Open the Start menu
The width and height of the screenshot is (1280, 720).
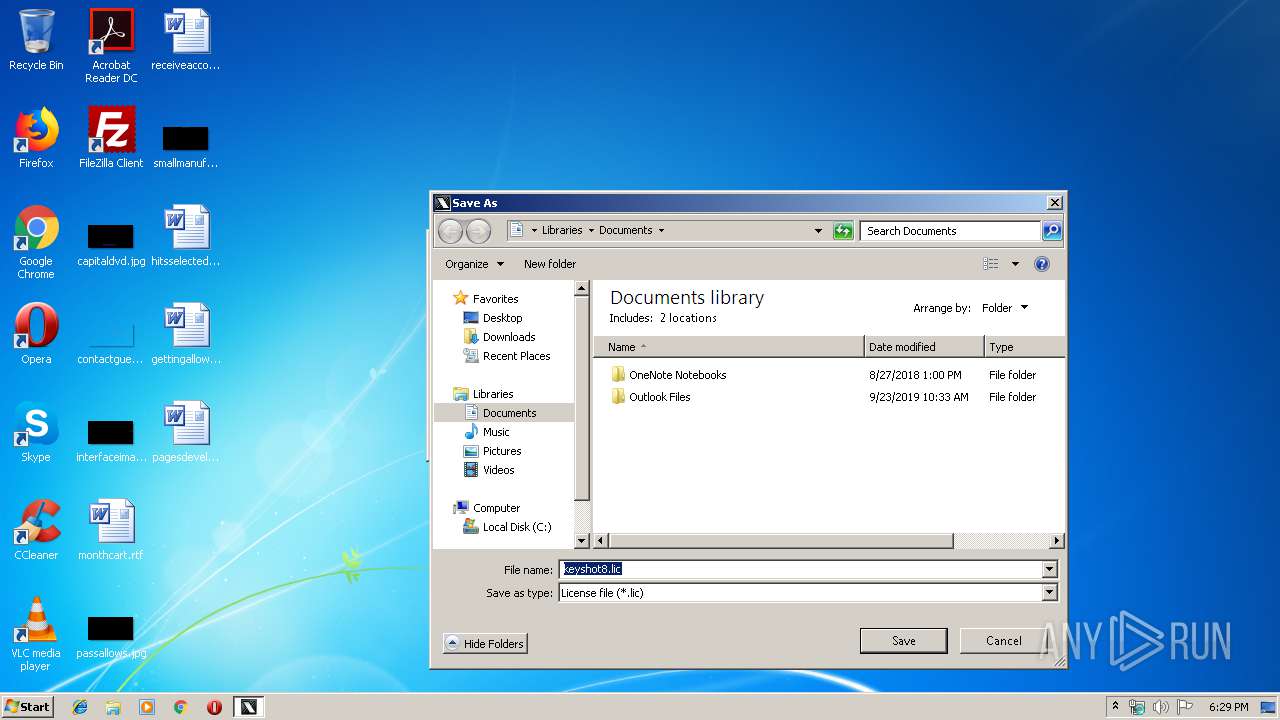[x=28, y=707]
